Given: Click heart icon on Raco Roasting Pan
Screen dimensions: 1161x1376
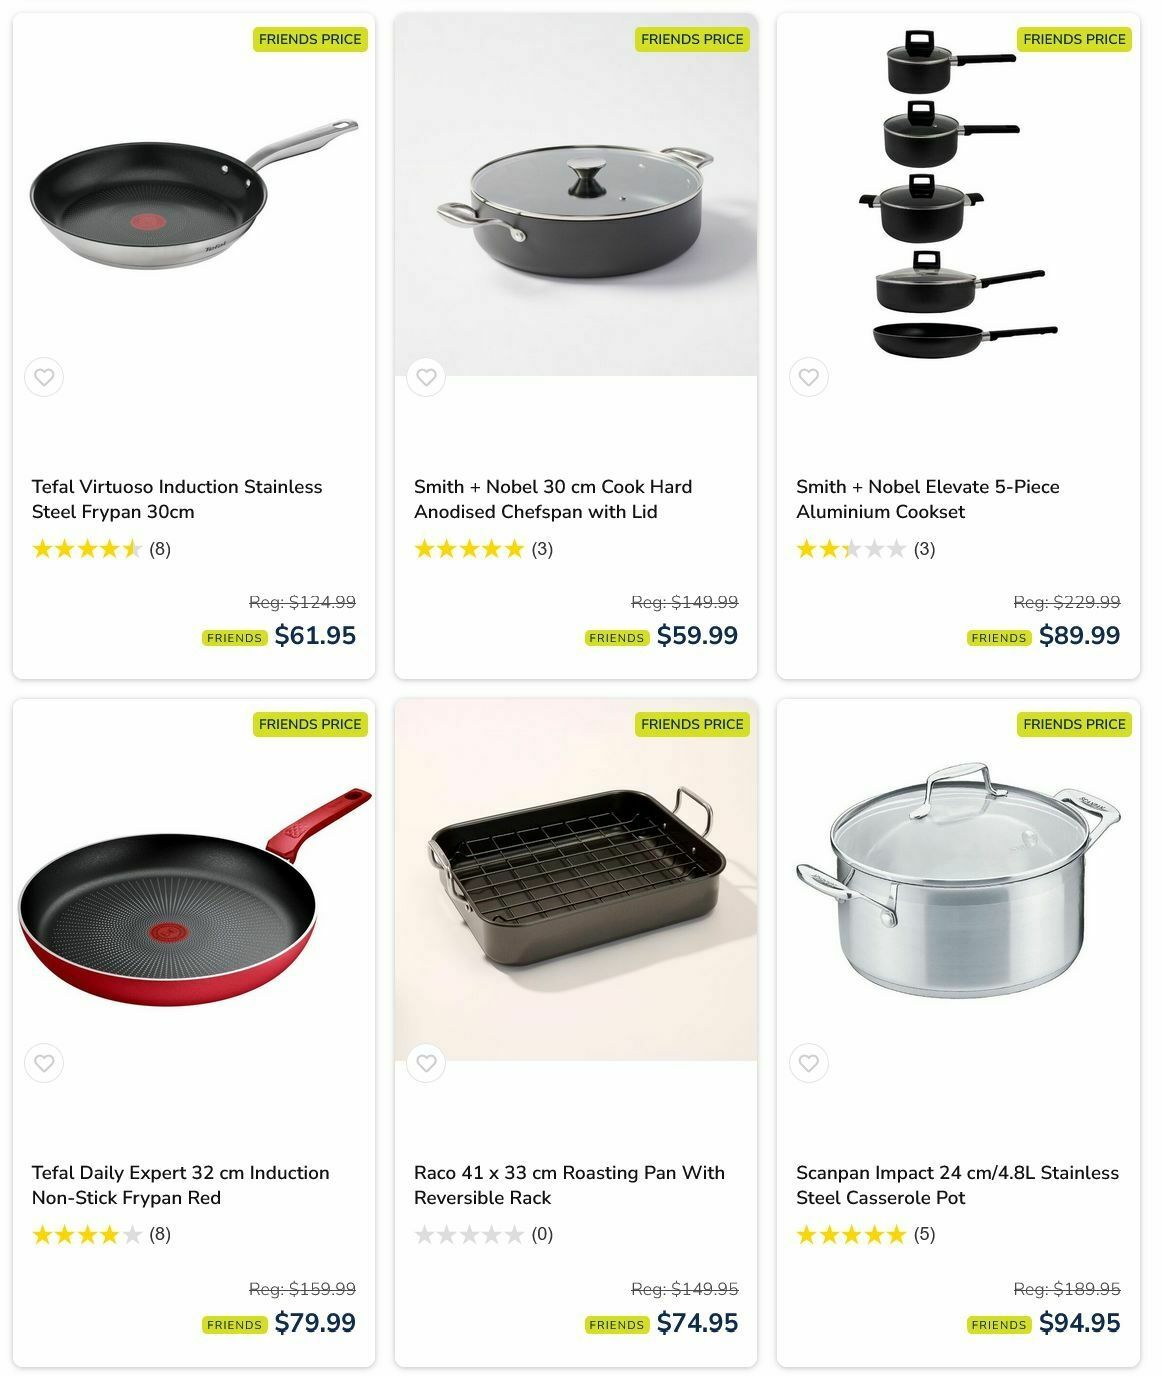Looking at the screenshot, I should (426, 1063).
